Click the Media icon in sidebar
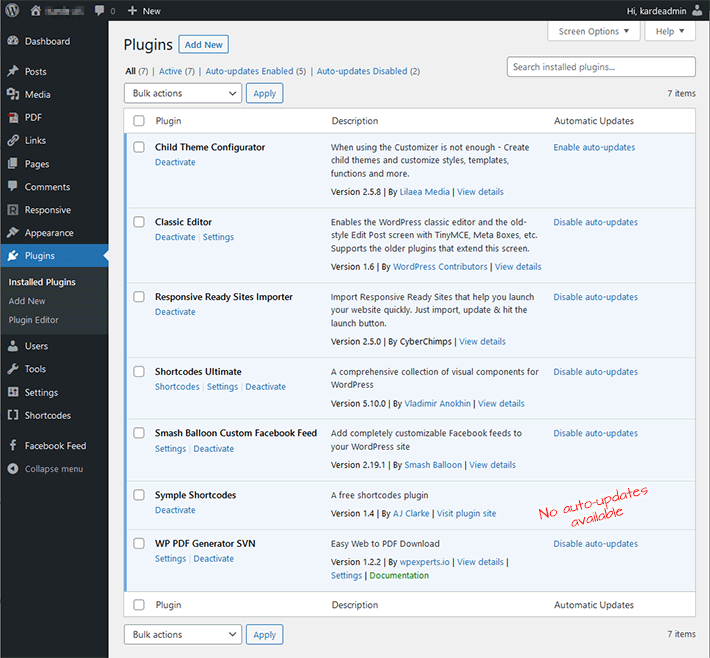Screen dimensions: 710x658 [x=13, y=94]
